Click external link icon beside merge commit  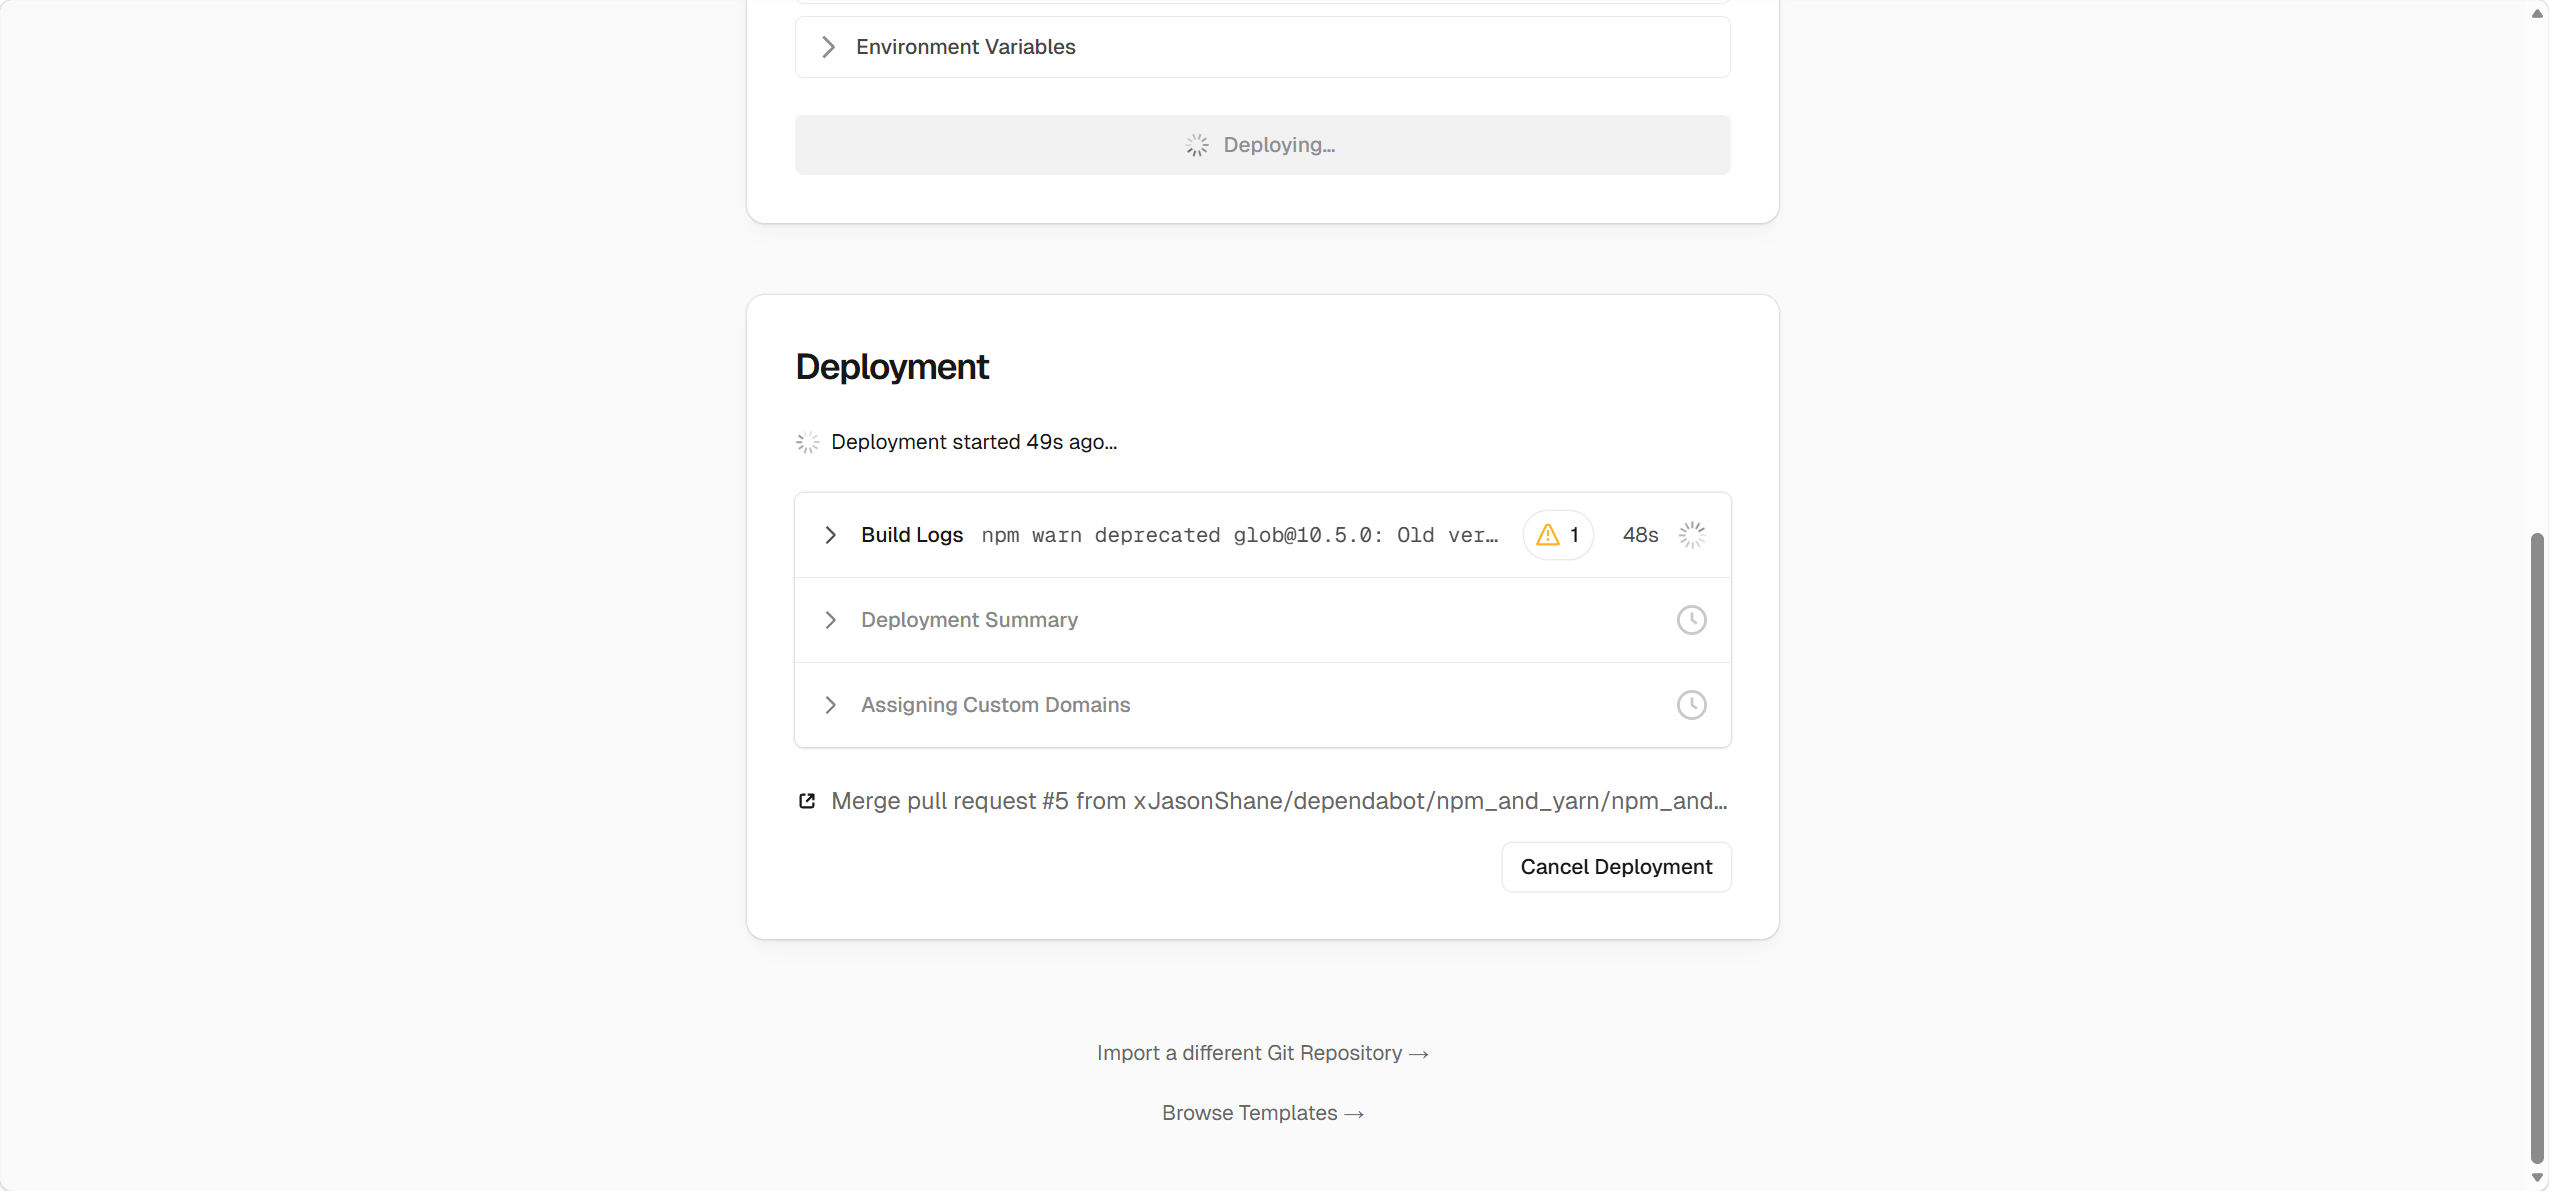[807, 801]
